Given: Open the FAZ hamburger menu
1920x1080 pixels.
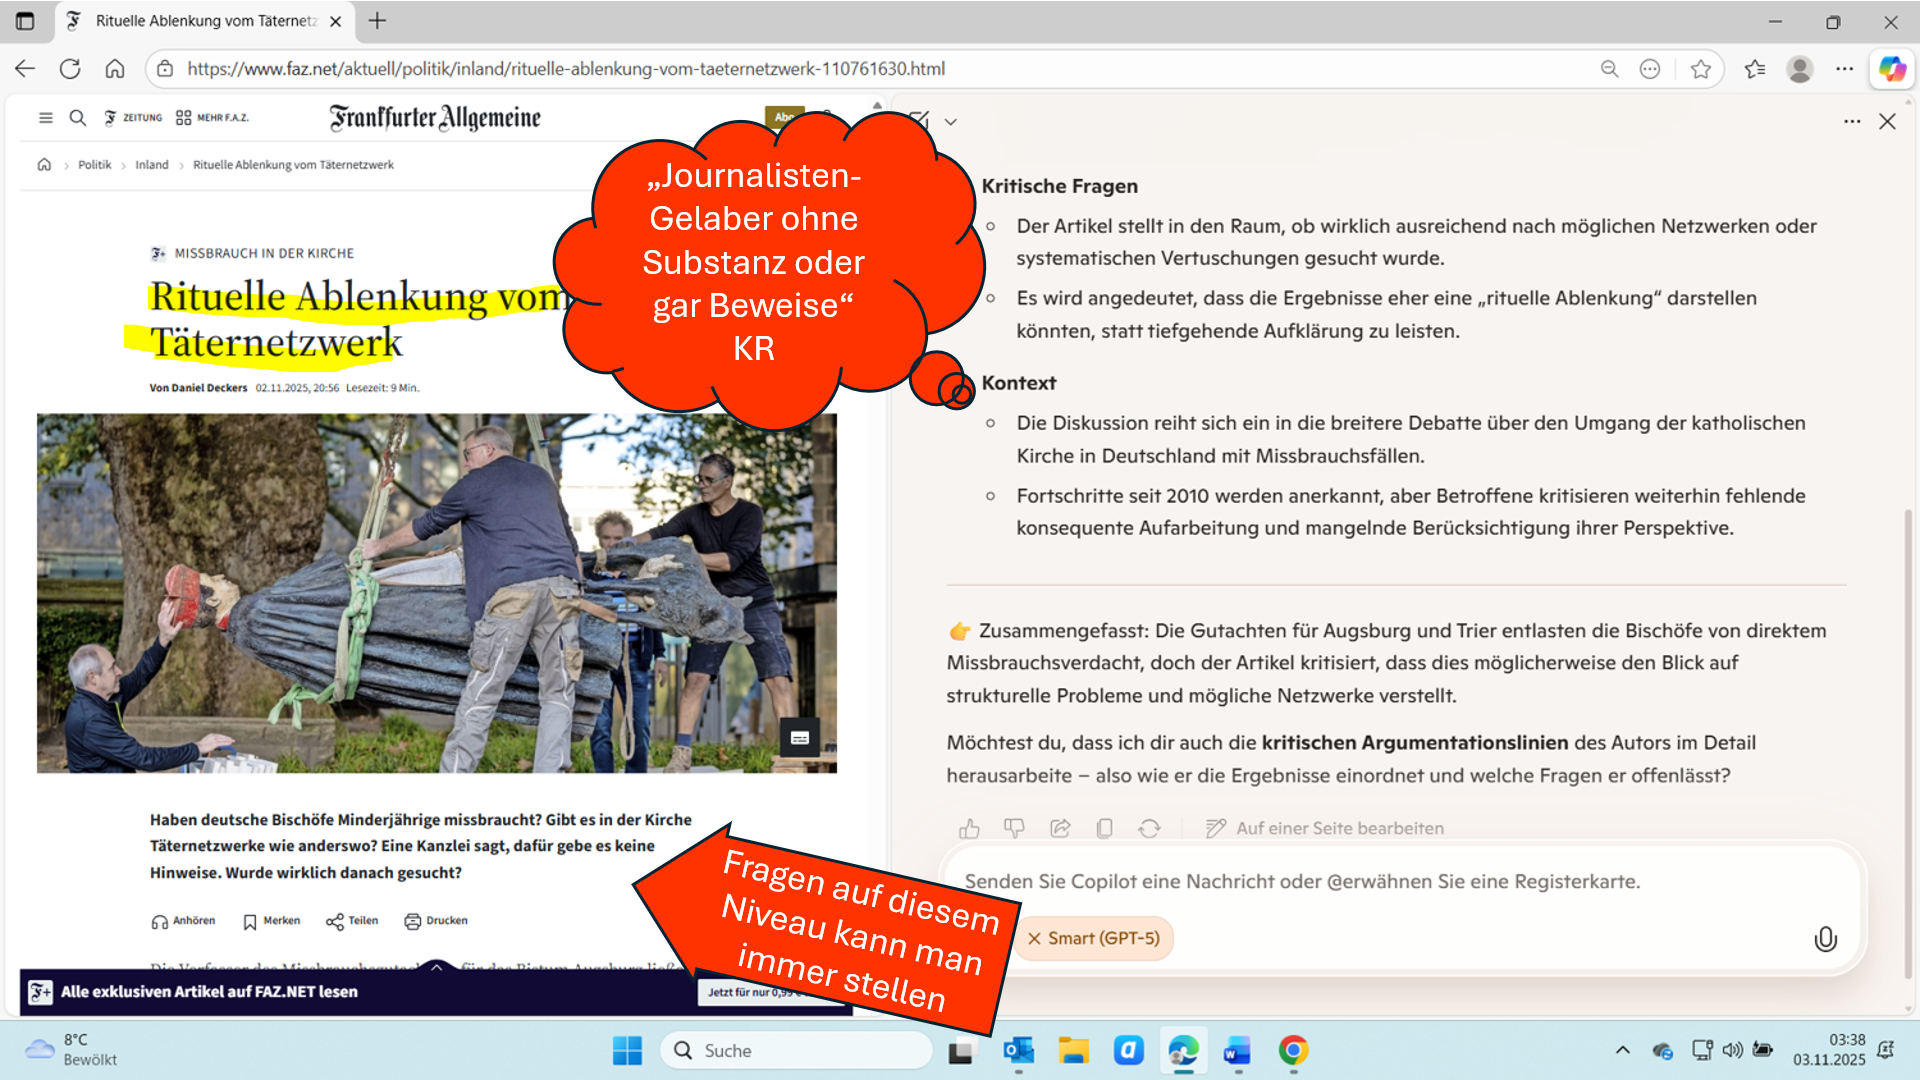Looking at the screenshot, I should coord(45,118).
